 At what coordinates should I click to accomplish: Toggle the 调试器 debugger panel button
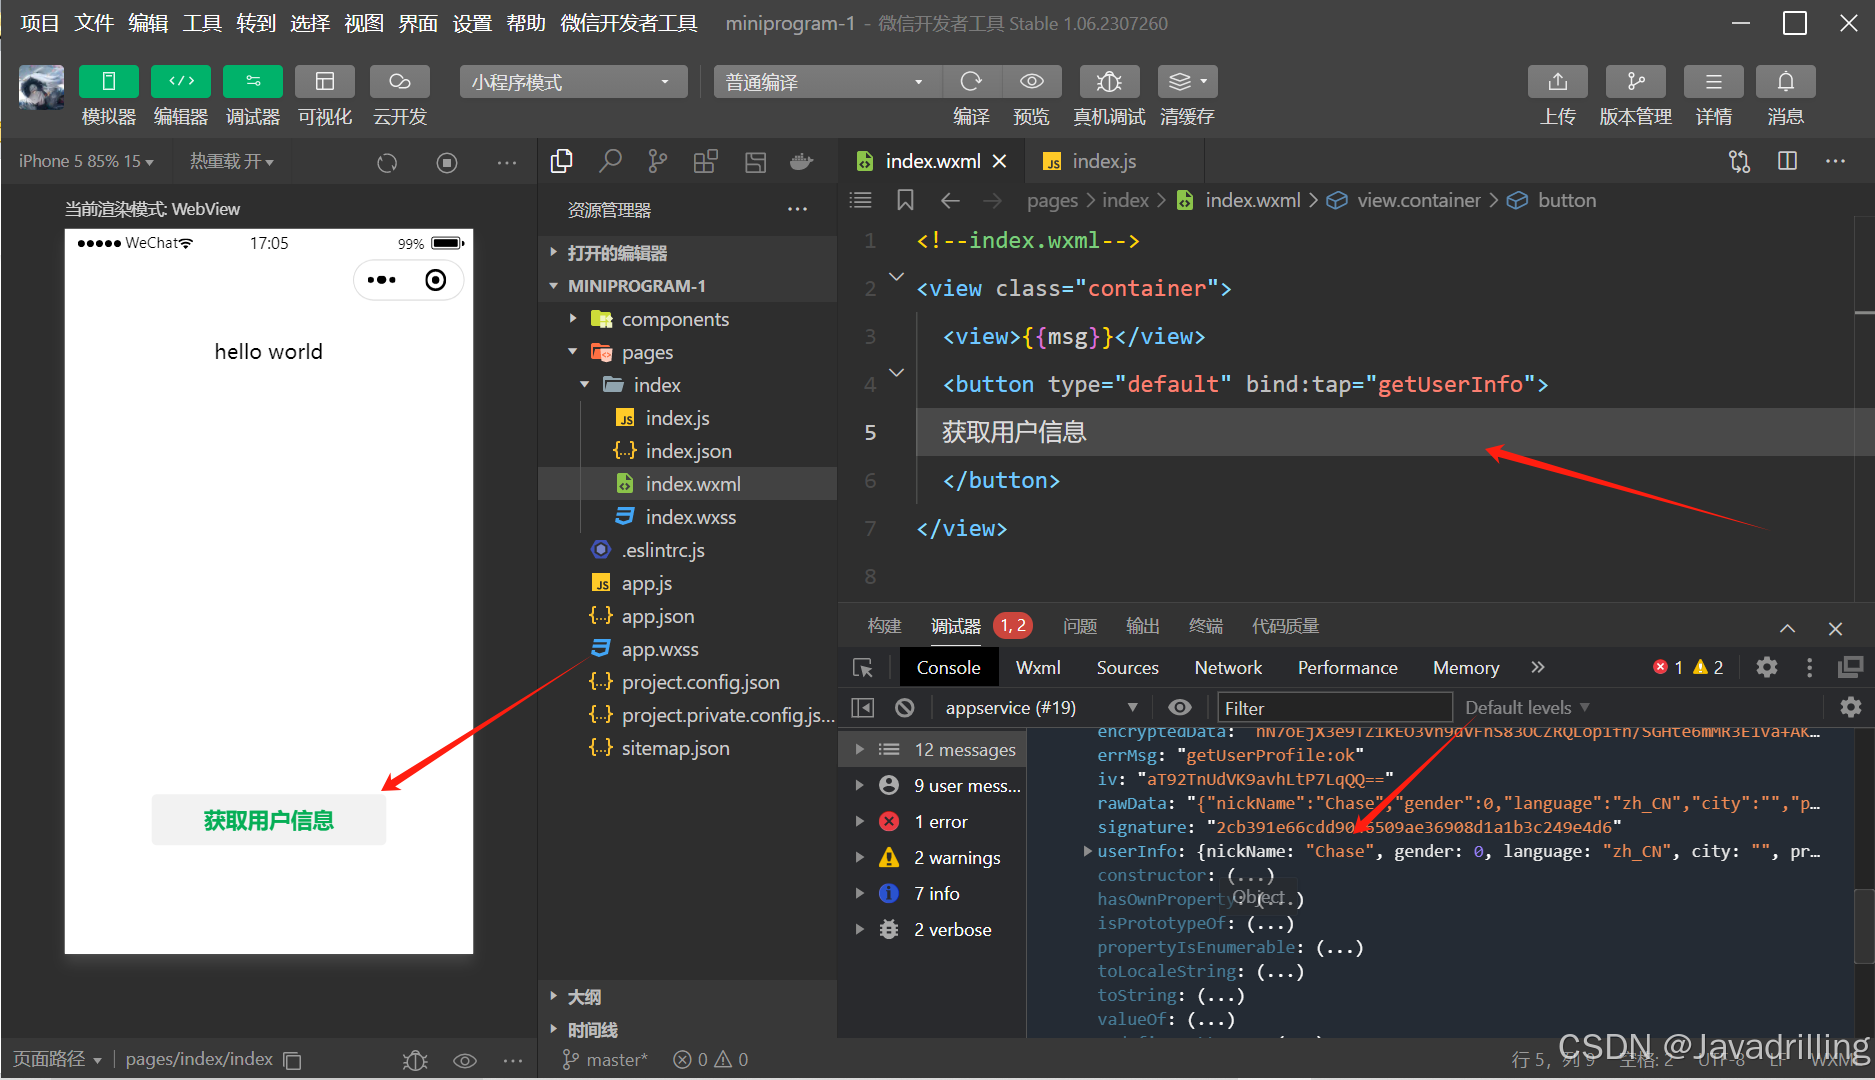pyautogui.click(x=253, y=82)
